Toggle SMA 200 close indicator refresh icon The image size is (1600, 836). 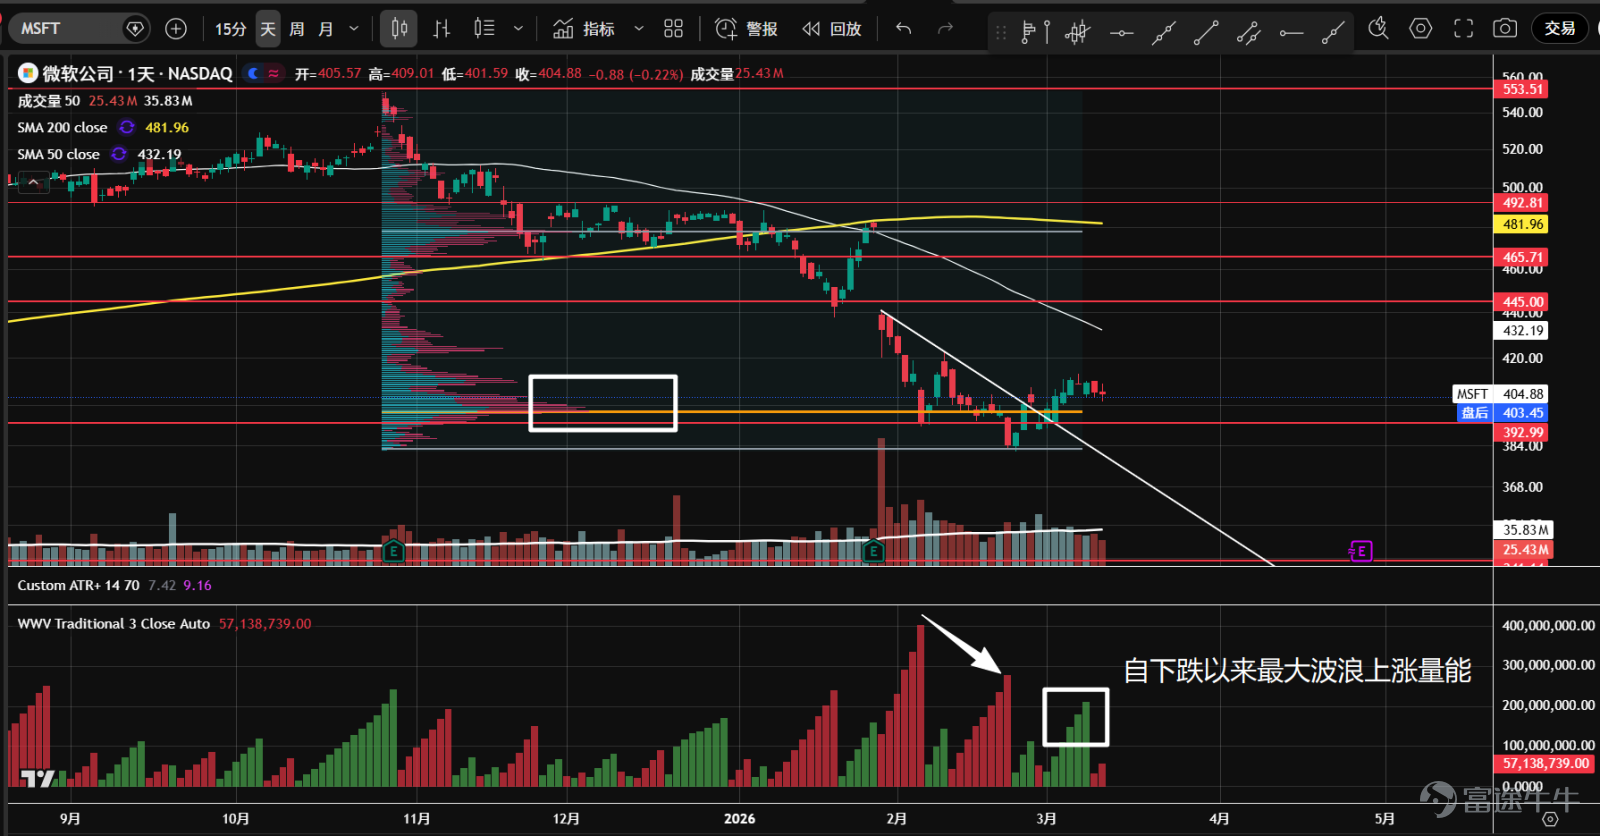point(127,127)
